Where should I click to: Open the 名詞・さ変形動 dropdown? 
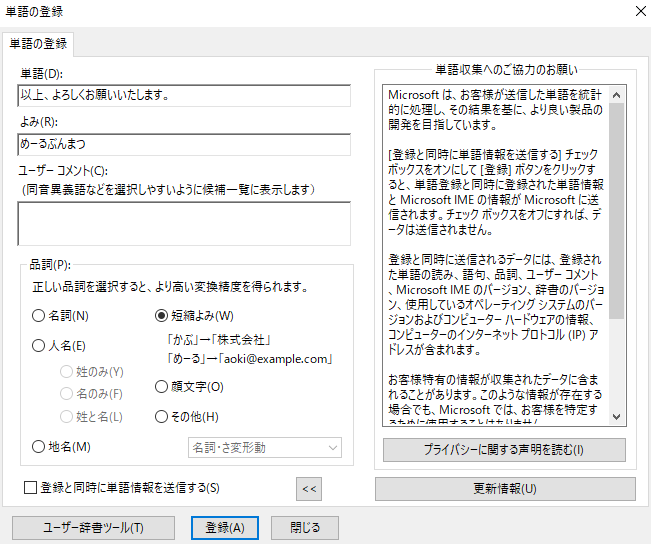point(265,448)
